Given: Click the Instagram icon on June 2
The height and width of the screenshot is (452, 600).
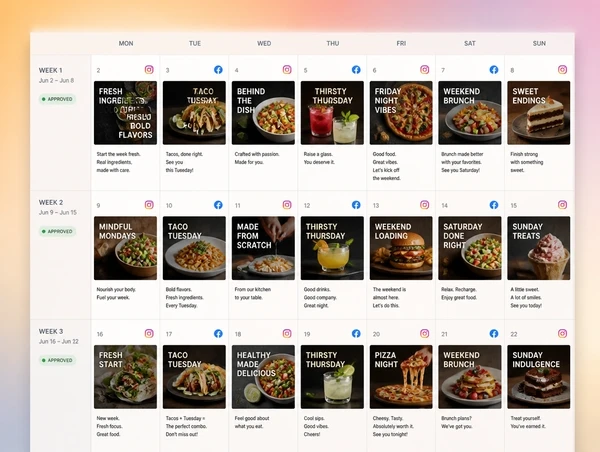Looking at the screenshot, I should coord(149,70).
